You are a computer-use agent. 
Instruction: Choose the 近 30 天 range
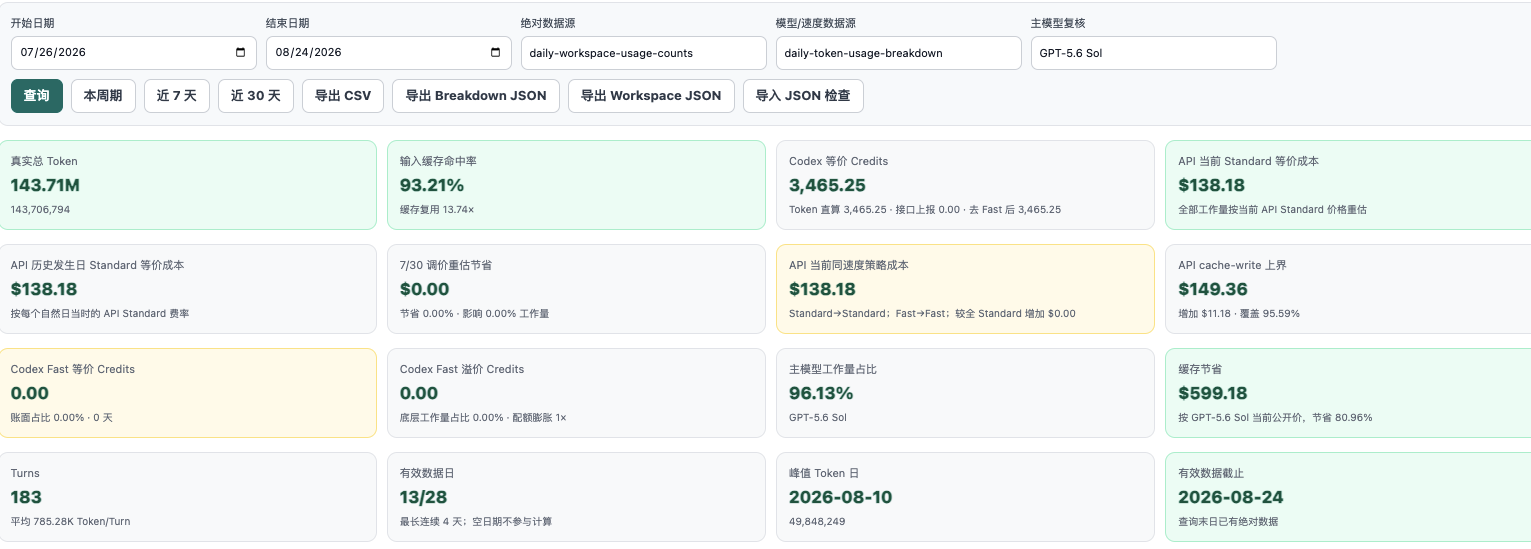point(256,96)
